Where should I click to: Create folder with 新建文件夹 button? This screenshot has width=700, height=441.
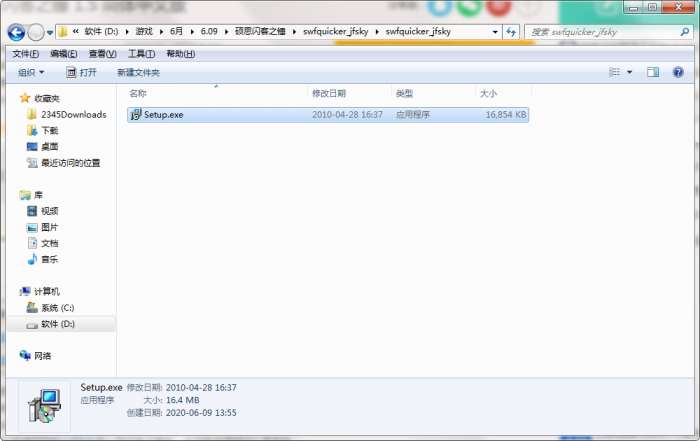[138, 72]
